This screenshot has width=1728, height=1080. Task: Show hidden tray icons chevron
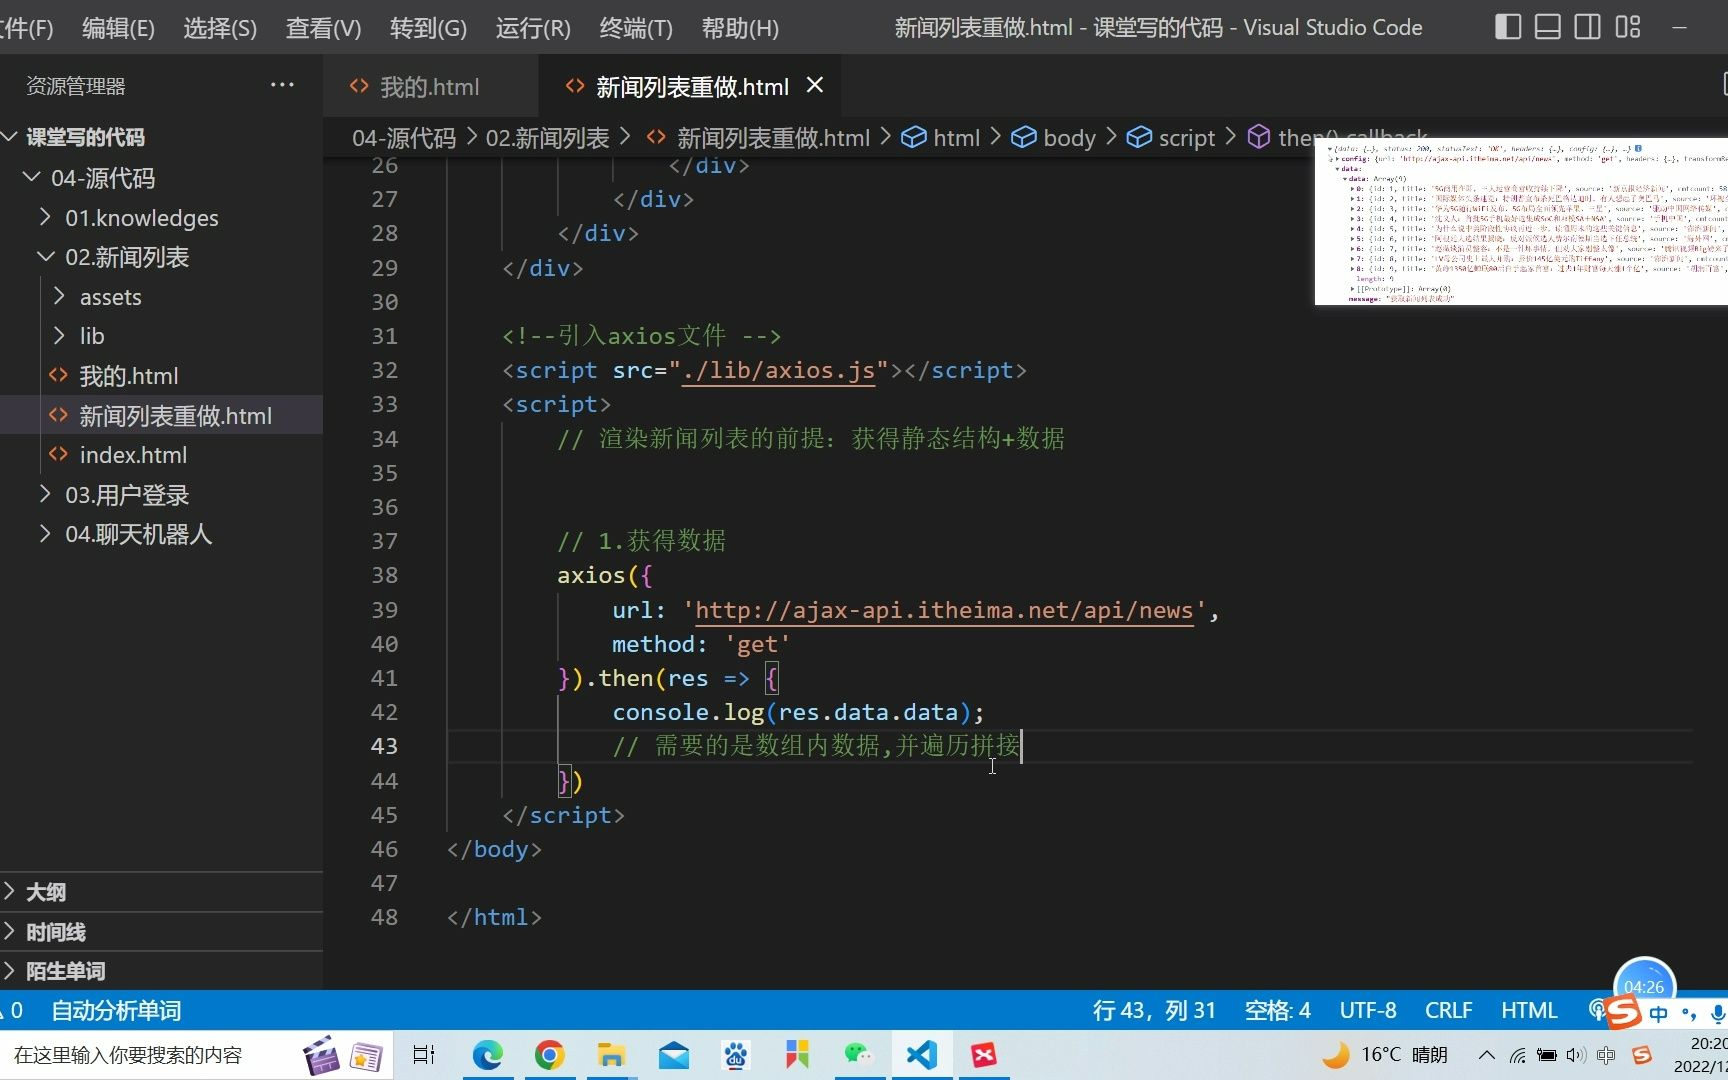coord(1487,1055)
